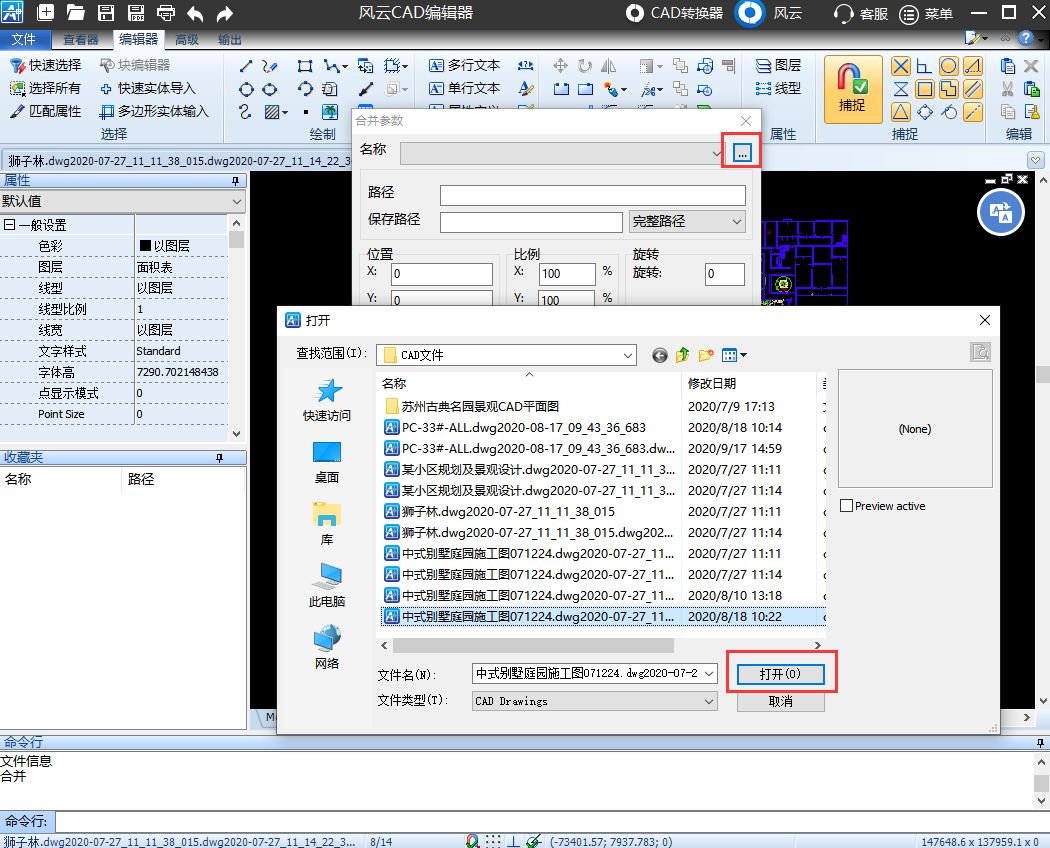Expand the document tabs list arrow

pos(1036,160)
